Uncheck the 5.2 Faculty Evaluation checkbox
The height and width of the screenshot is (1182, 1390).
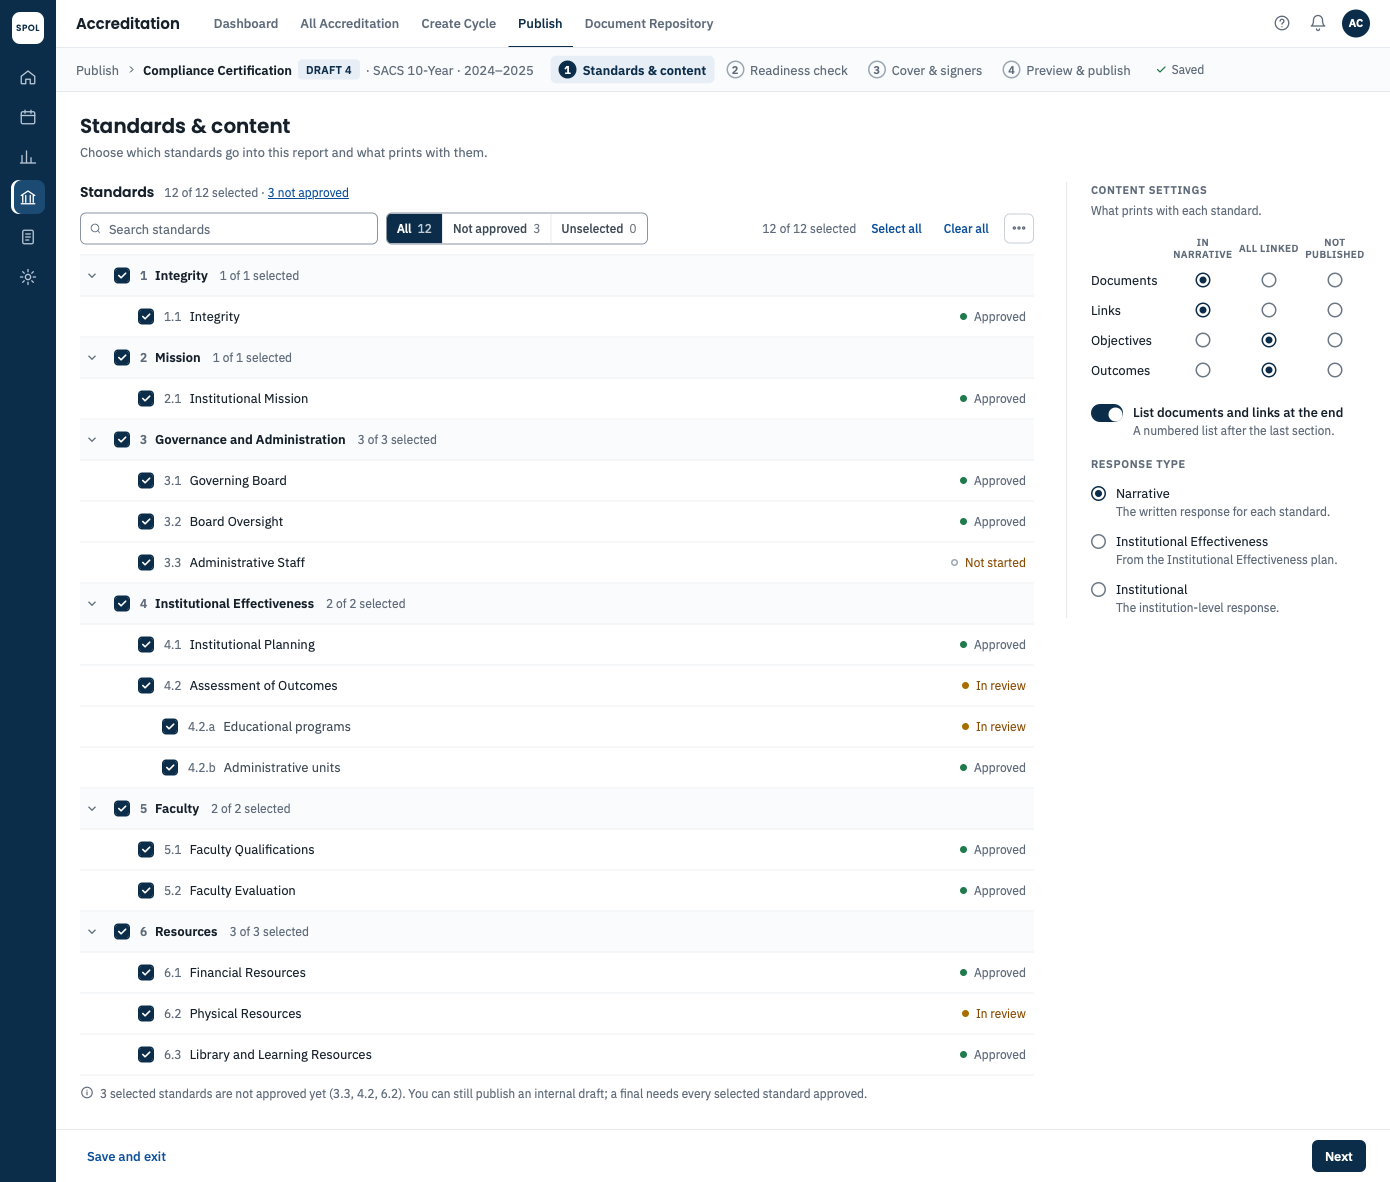[146, 891]
